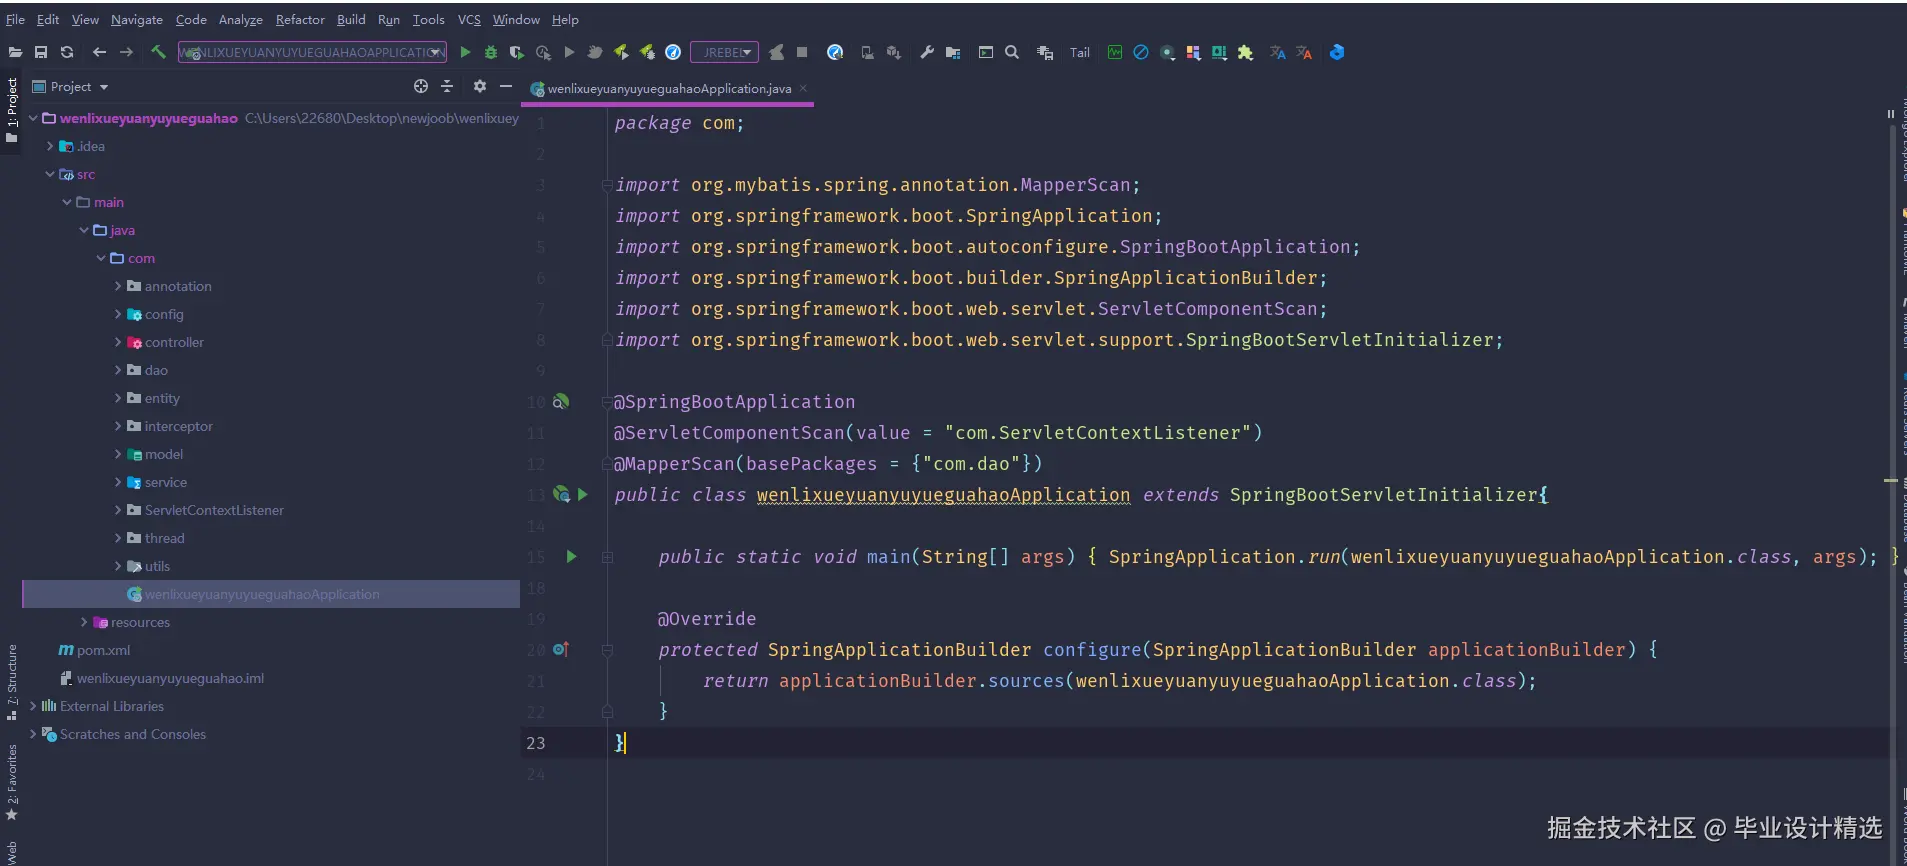Screen dimensions: 1907x866
Task: Open the run configuration dropdown
Action: click(x=312, y=52)
